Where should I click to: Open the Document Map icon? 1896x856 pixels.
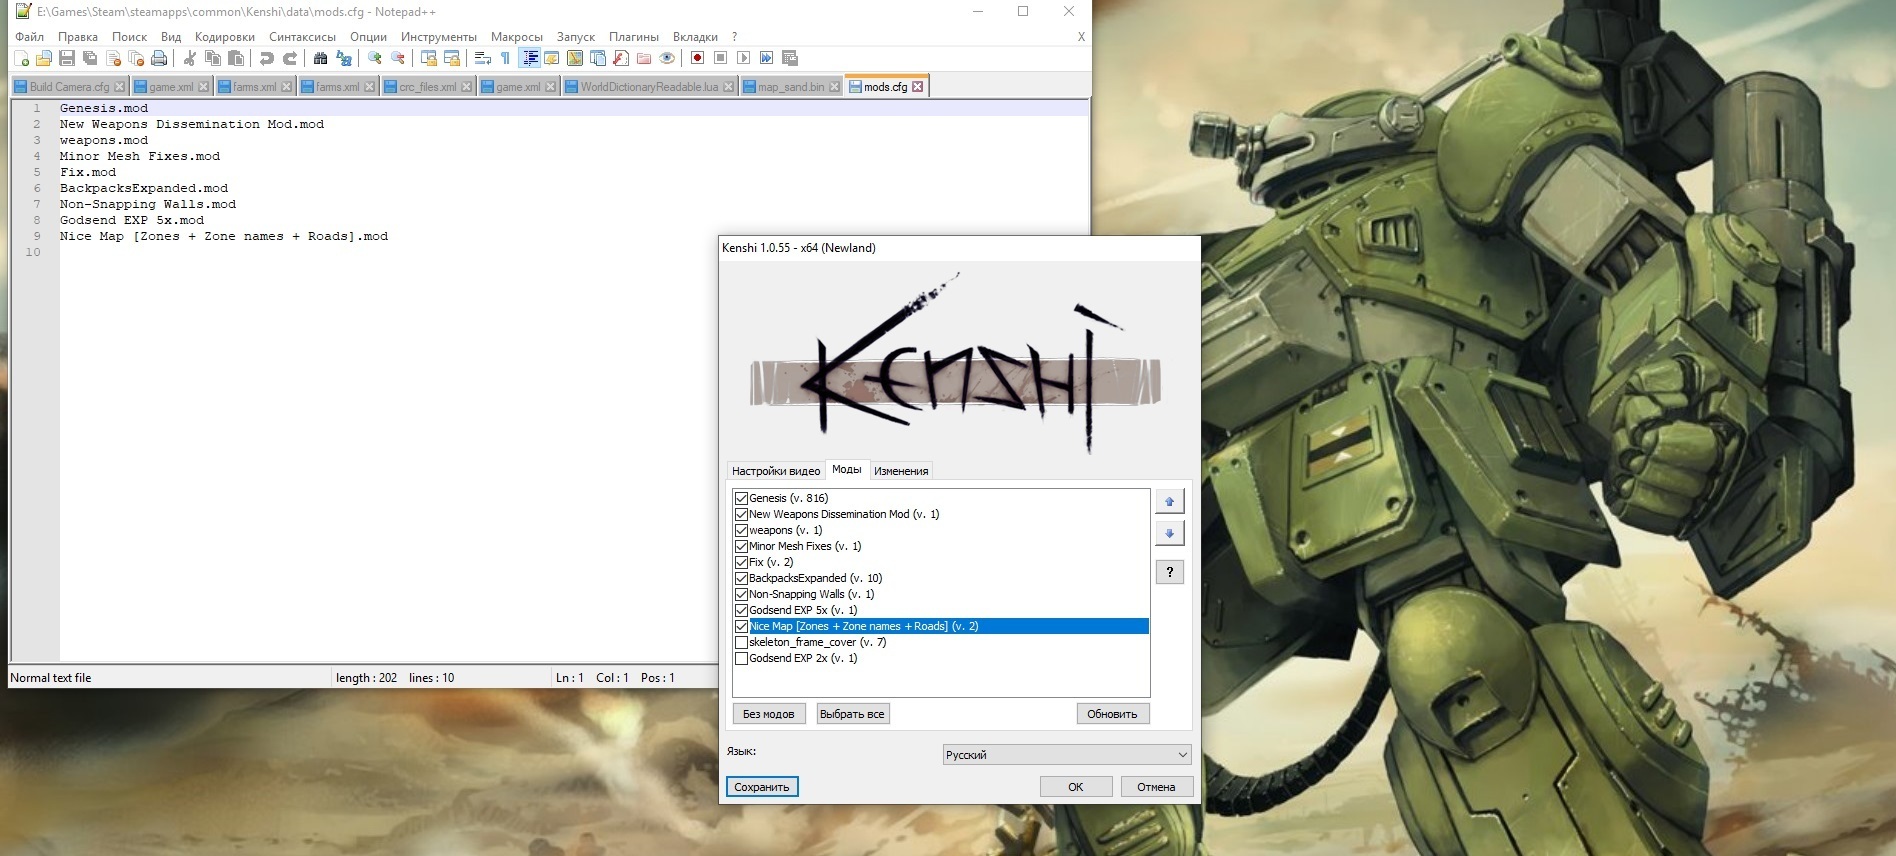pyautogui.click(x=574, y=58)
